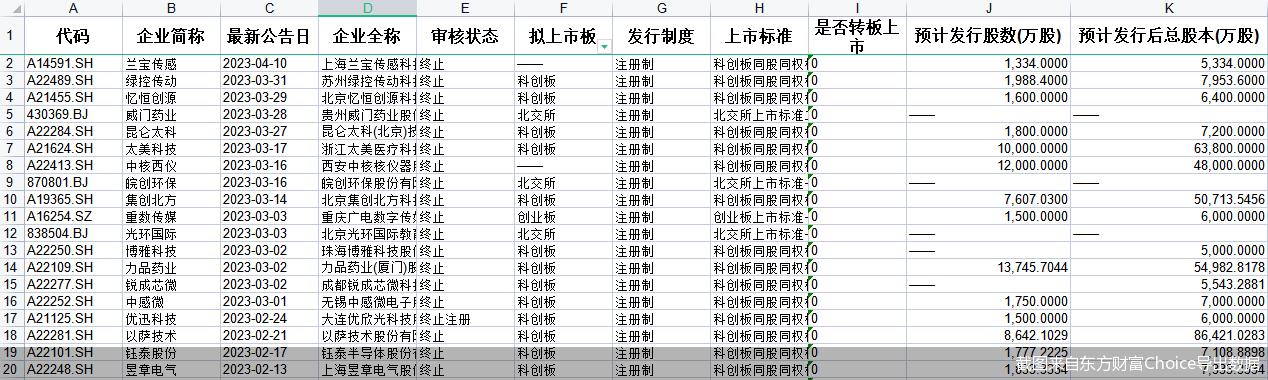Click the value cell 13,745.7044
The width and height of the screenshot is (1268, 380).
pyautogui.click(x=988, y=268)
